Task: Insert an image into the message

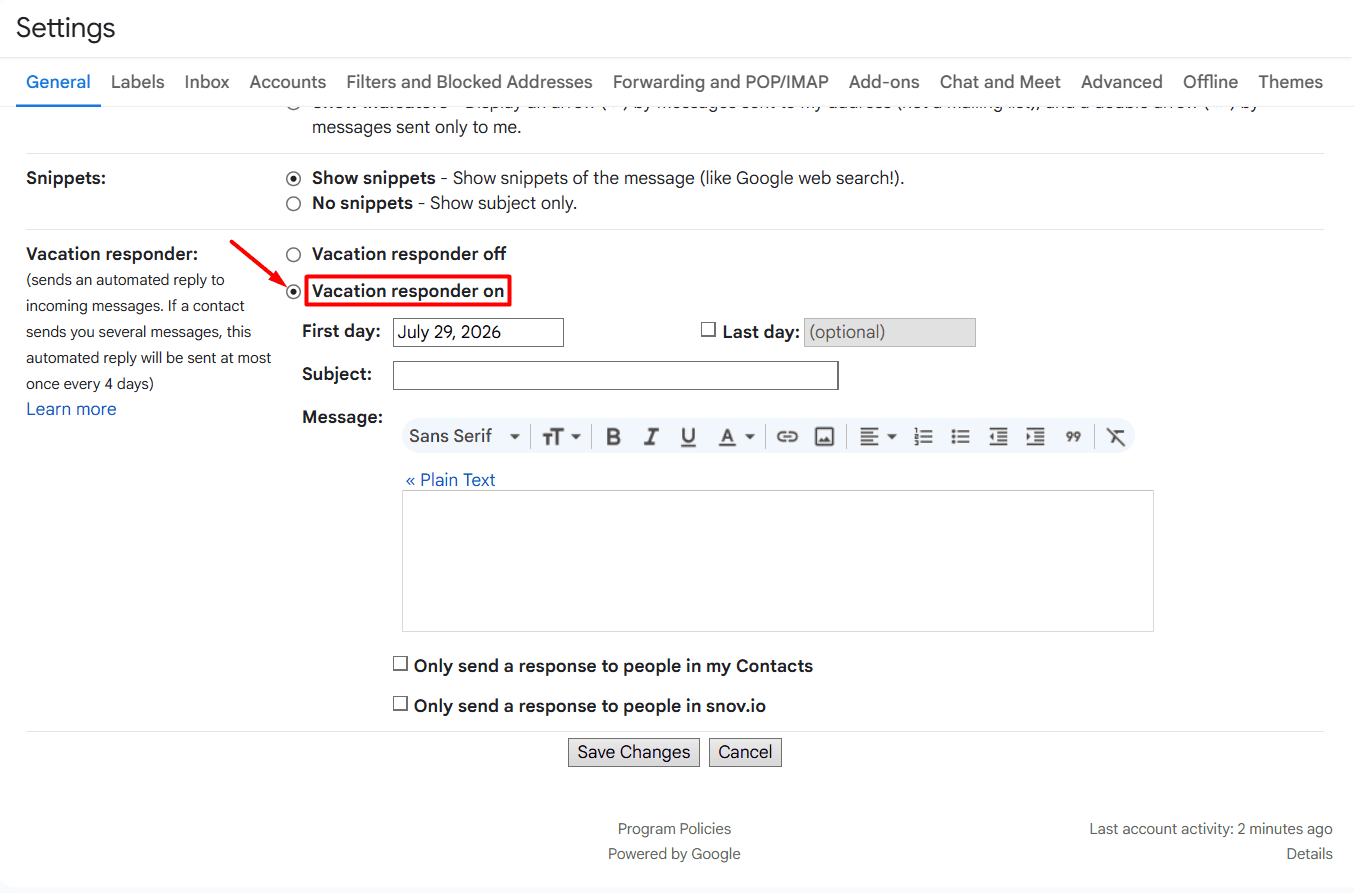Action: click(824, 436)
